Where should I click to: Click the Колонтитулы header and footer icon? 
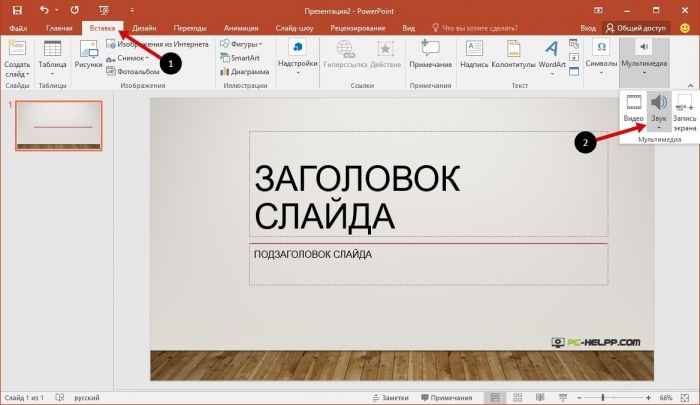[x=513, y=54]
